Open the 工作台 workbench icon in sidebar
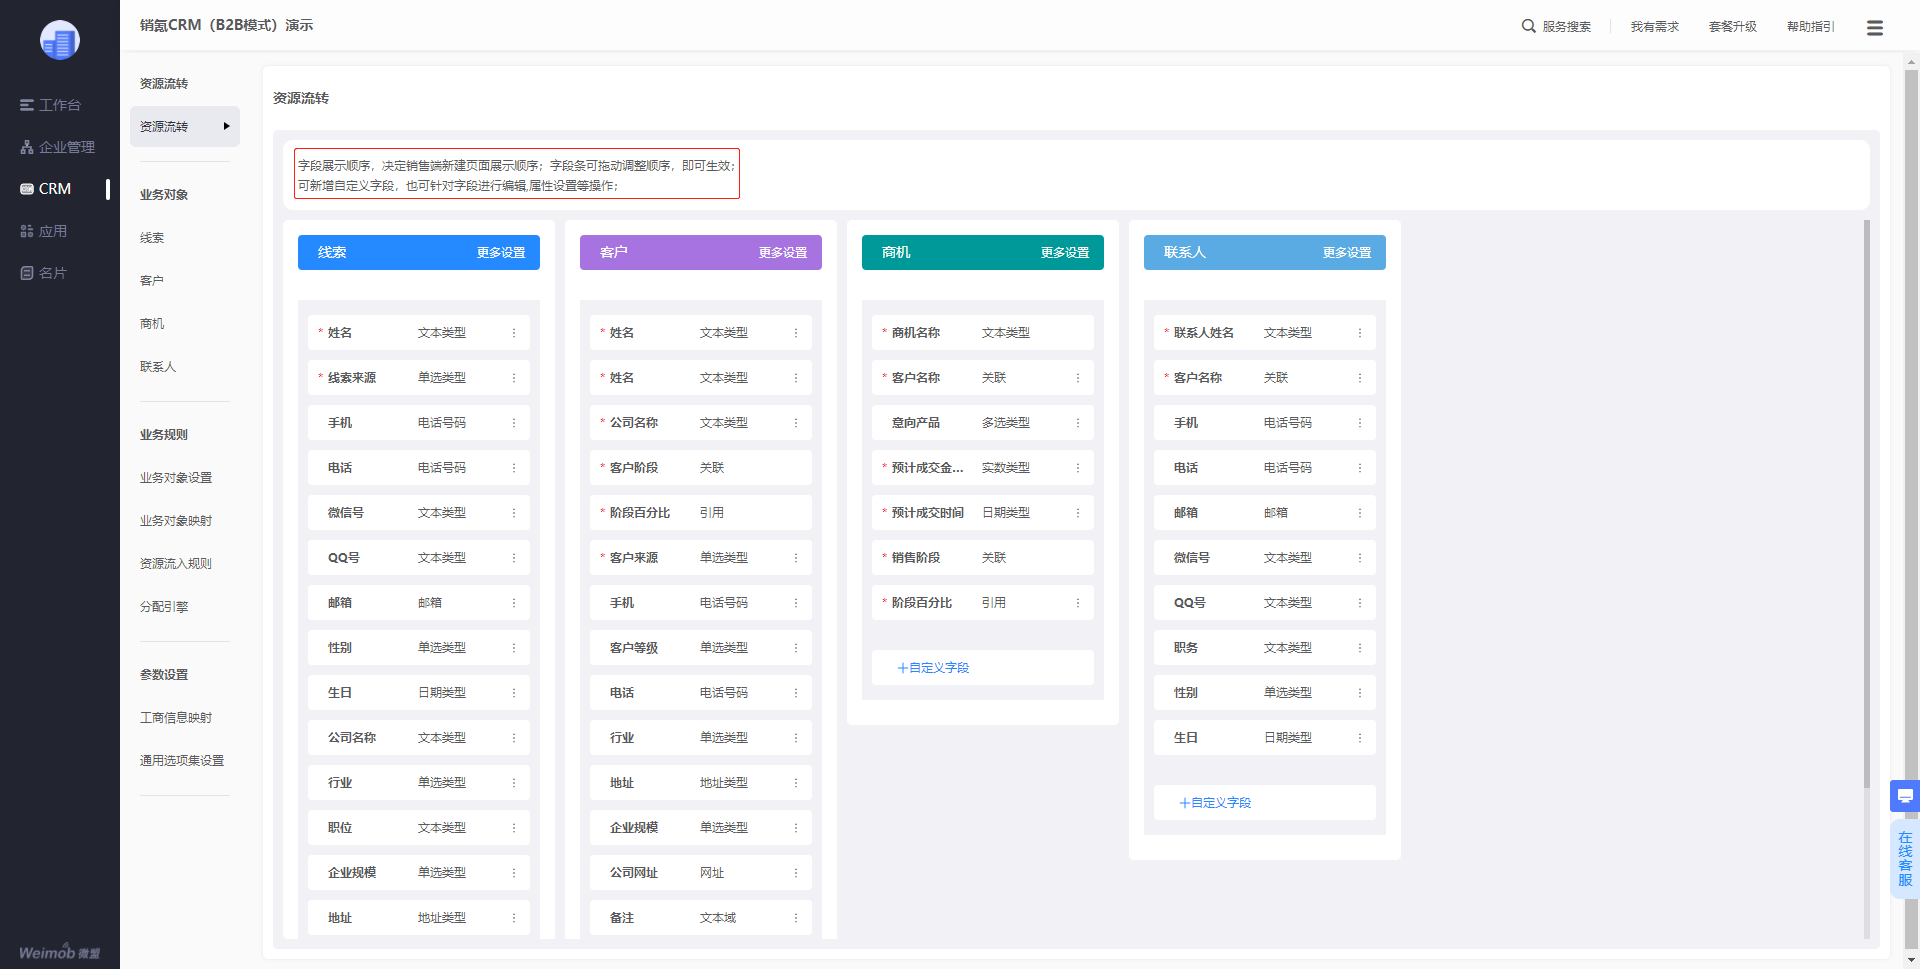Screen dimensions: 1920x969 pos(27,105)
